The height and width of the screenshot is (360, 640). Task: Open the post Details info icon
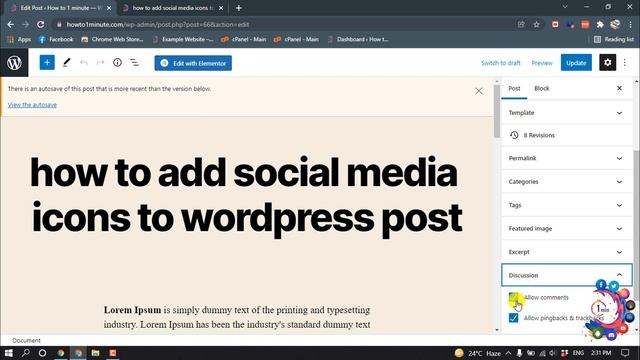pos(117,62)
